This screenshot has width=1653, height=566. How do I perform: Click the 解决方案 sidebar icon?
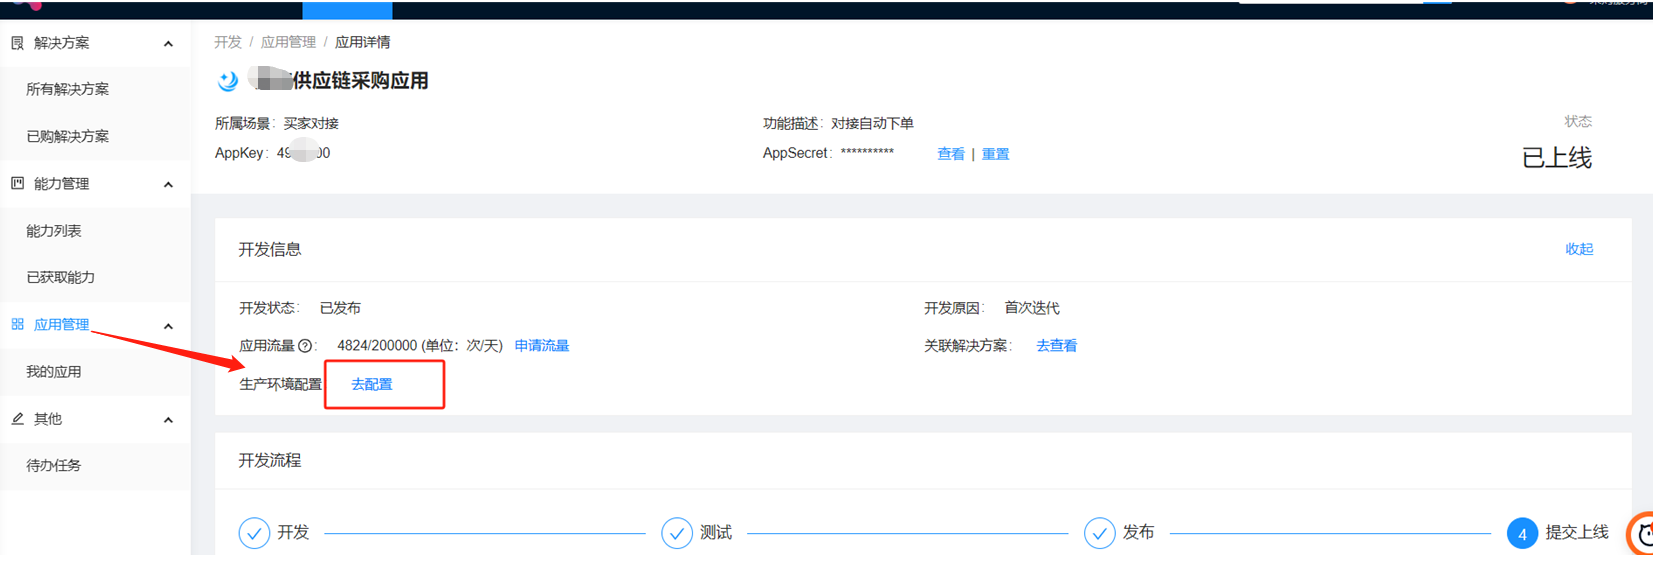click(x=17, y=43)
